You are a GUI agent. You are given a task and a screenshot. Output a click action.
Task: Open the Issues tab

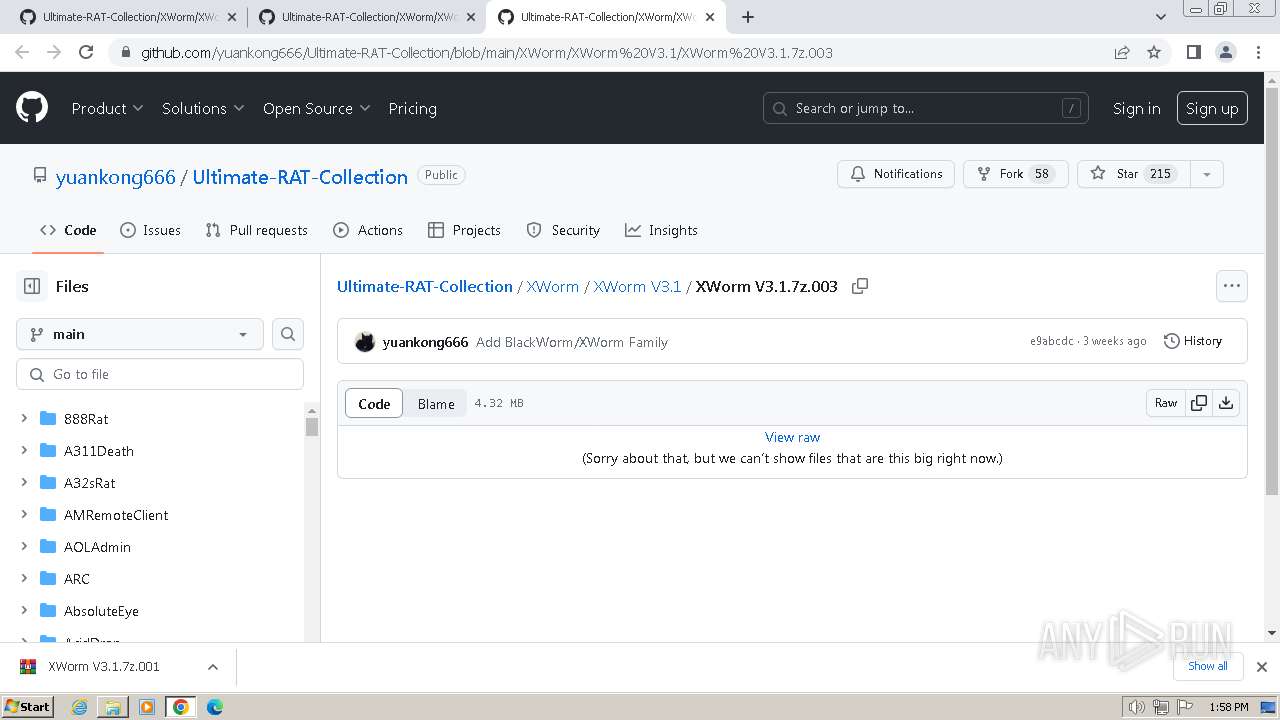(150, 230)
